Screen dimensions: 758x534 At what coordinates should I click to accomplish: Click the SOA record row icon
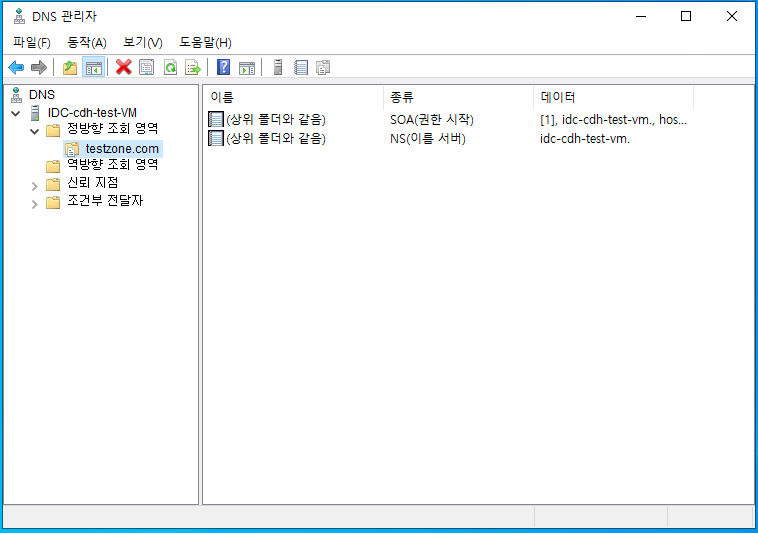click(x=216, y=119)
